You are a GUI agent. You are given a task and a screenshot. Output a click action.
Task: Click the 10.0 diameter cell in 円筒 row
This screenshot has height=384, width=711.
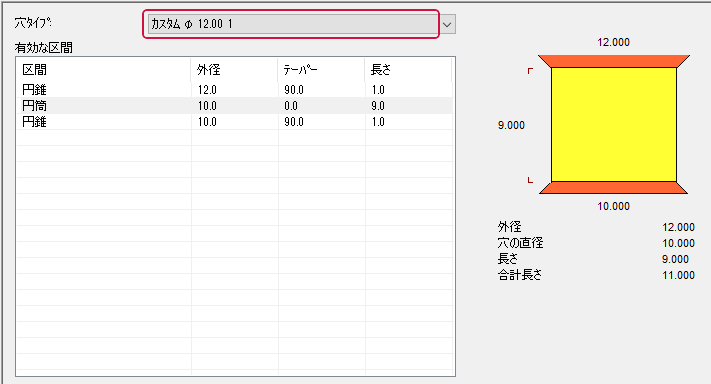point(207,106)
